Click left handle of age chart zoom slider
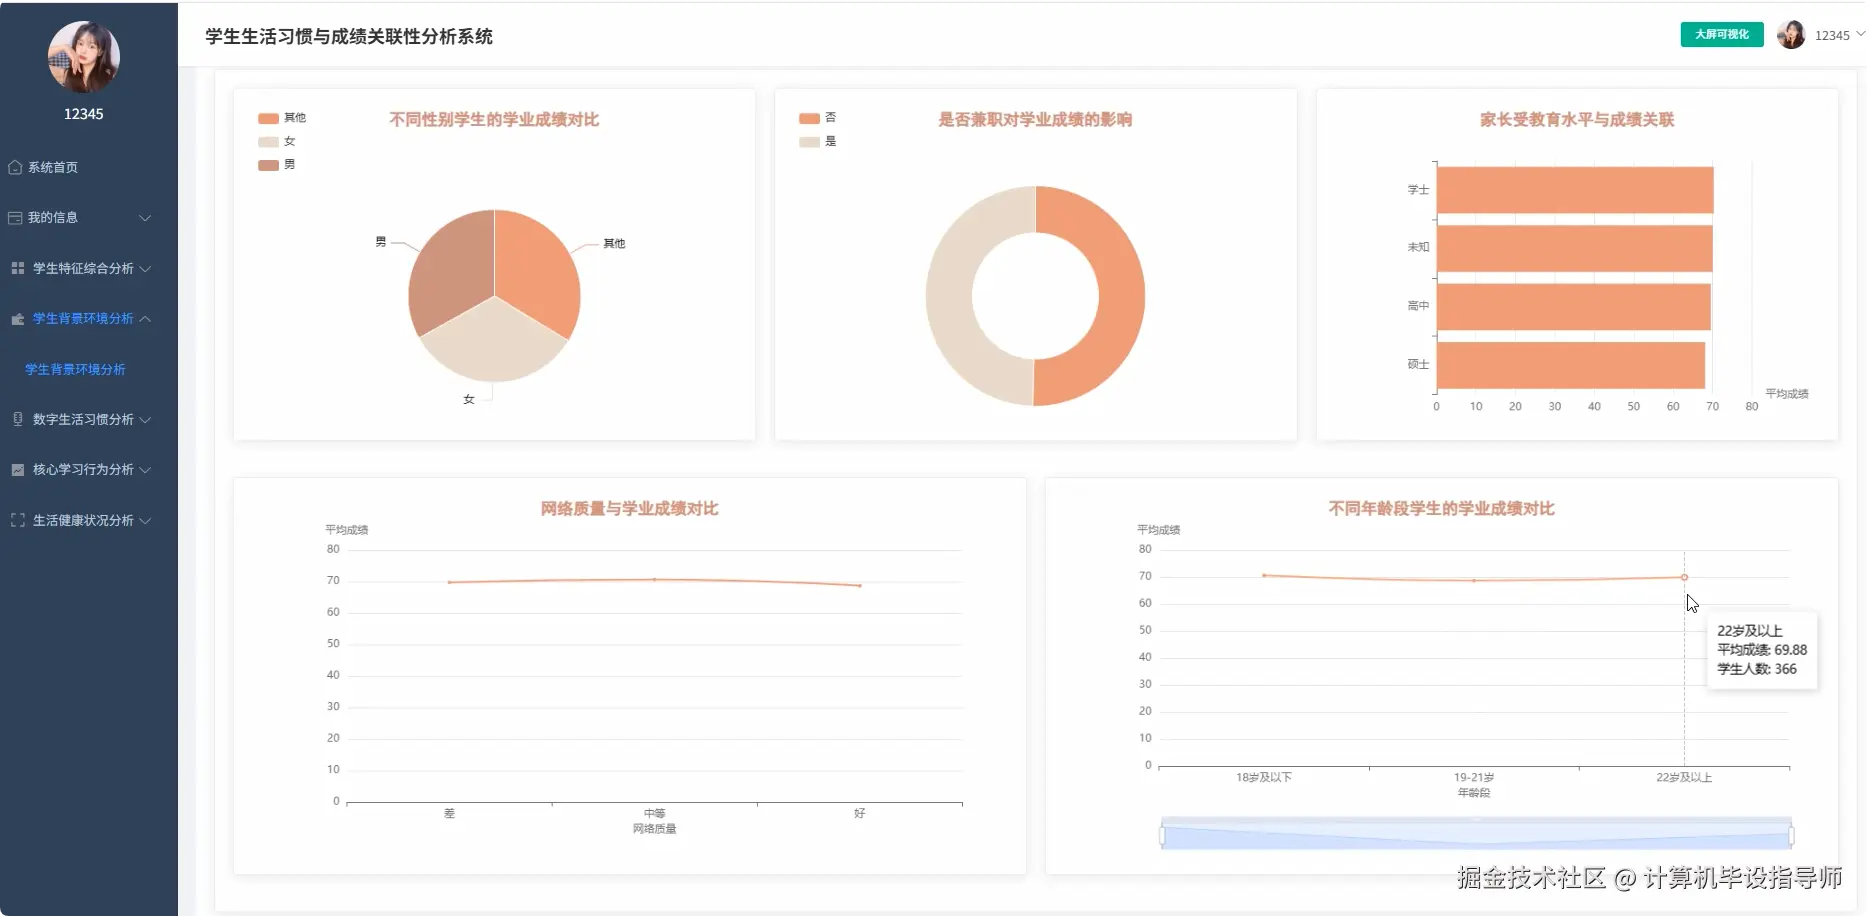This screenshot has width=1867, height=916. [x=1162, y=835]
